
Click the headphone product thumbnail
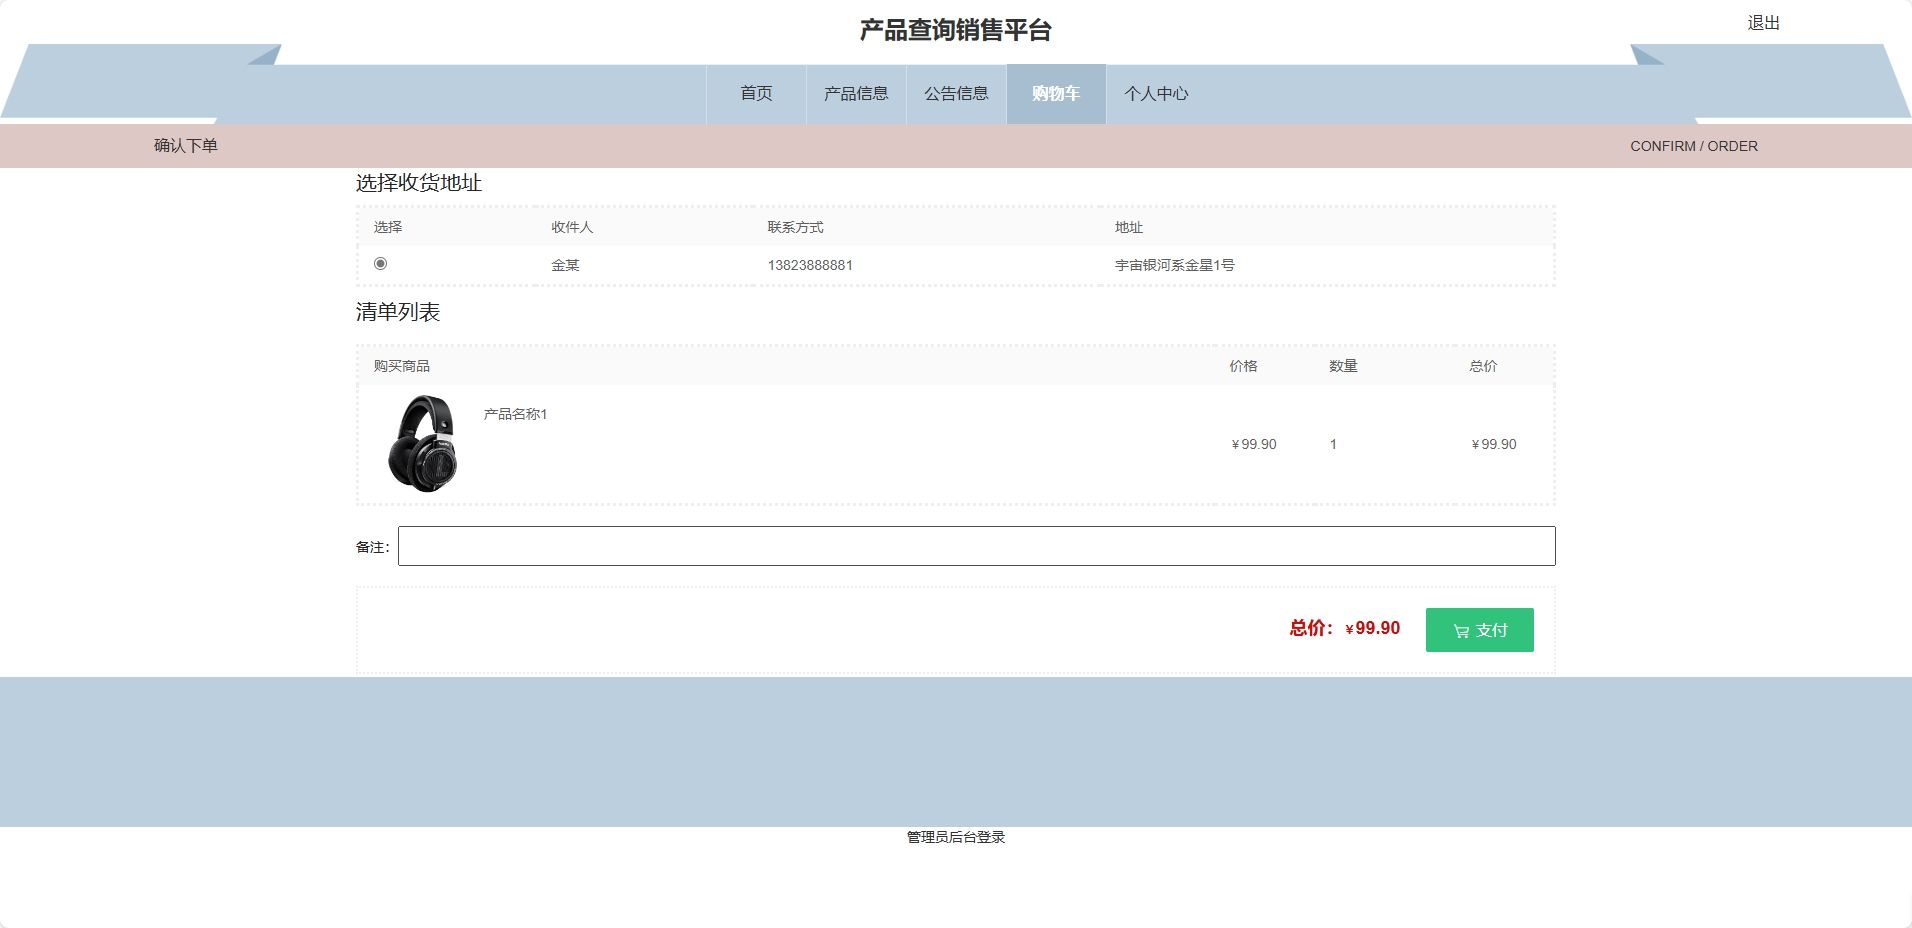(x=424, y=443)
